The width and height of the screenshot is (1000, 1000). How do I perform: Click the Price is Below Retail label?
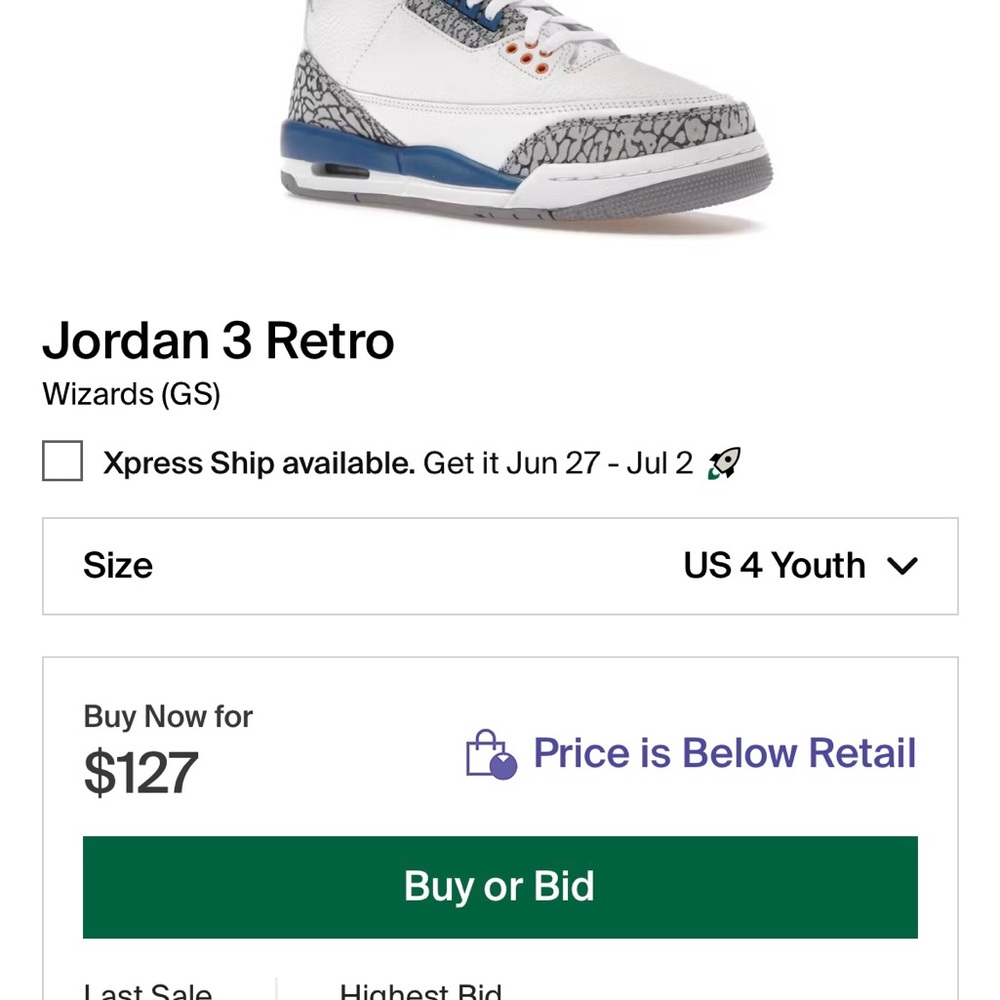[x=726, y=753]
